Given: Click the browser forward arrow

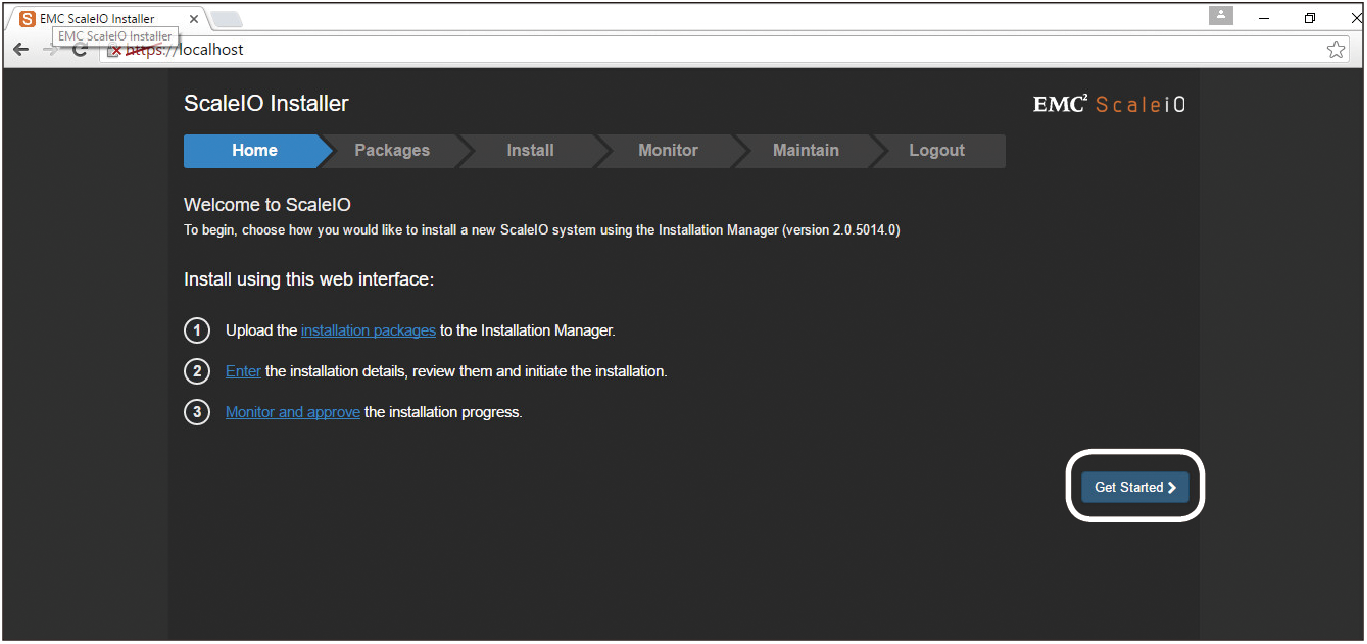Looking at the screenshot, I should coord(50,49).
